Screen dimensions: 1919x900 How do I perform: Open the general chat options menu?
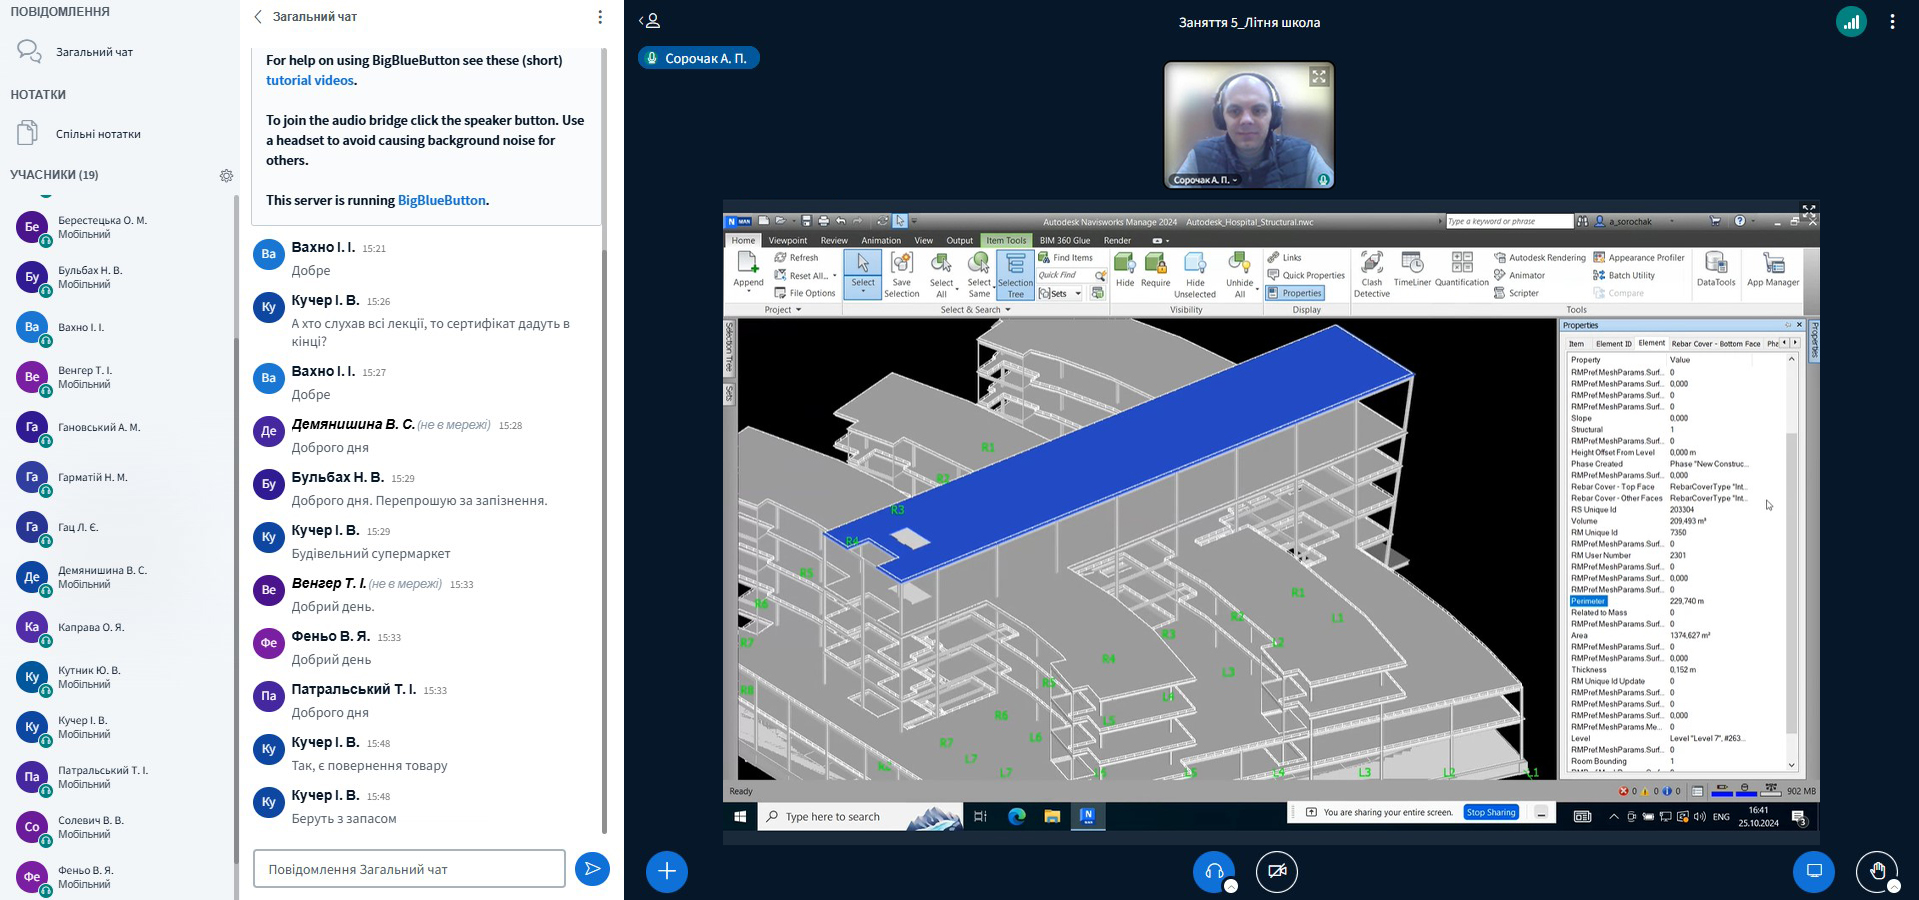tap(600, 17)
